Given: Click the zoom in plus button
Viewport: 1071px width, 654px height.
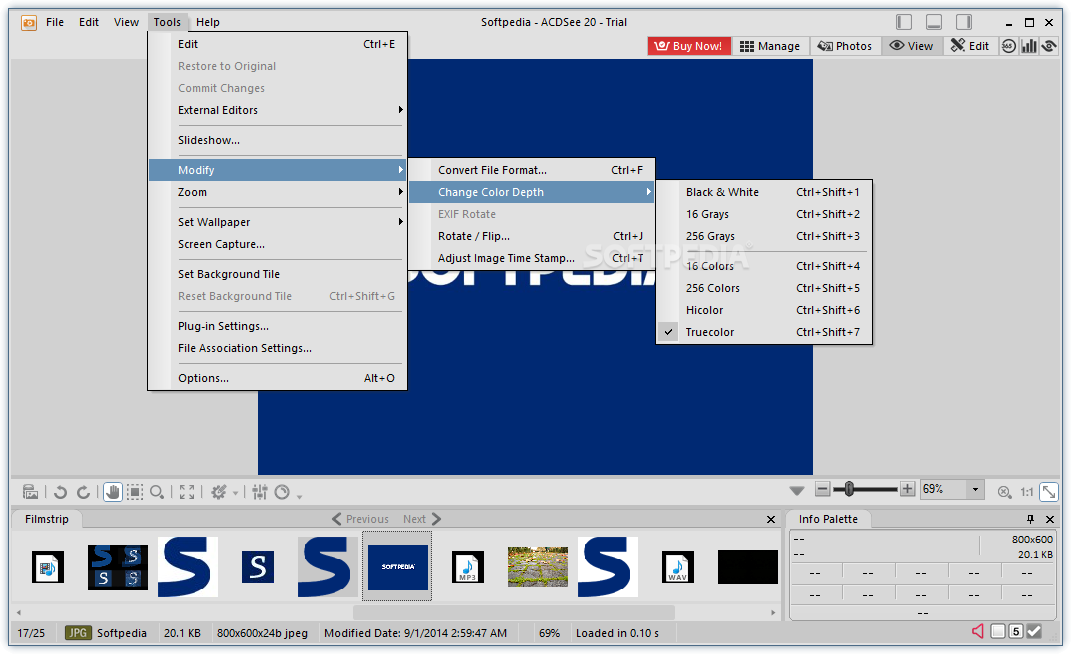Looking at the screenshot, I should click(x=908, y=489).
